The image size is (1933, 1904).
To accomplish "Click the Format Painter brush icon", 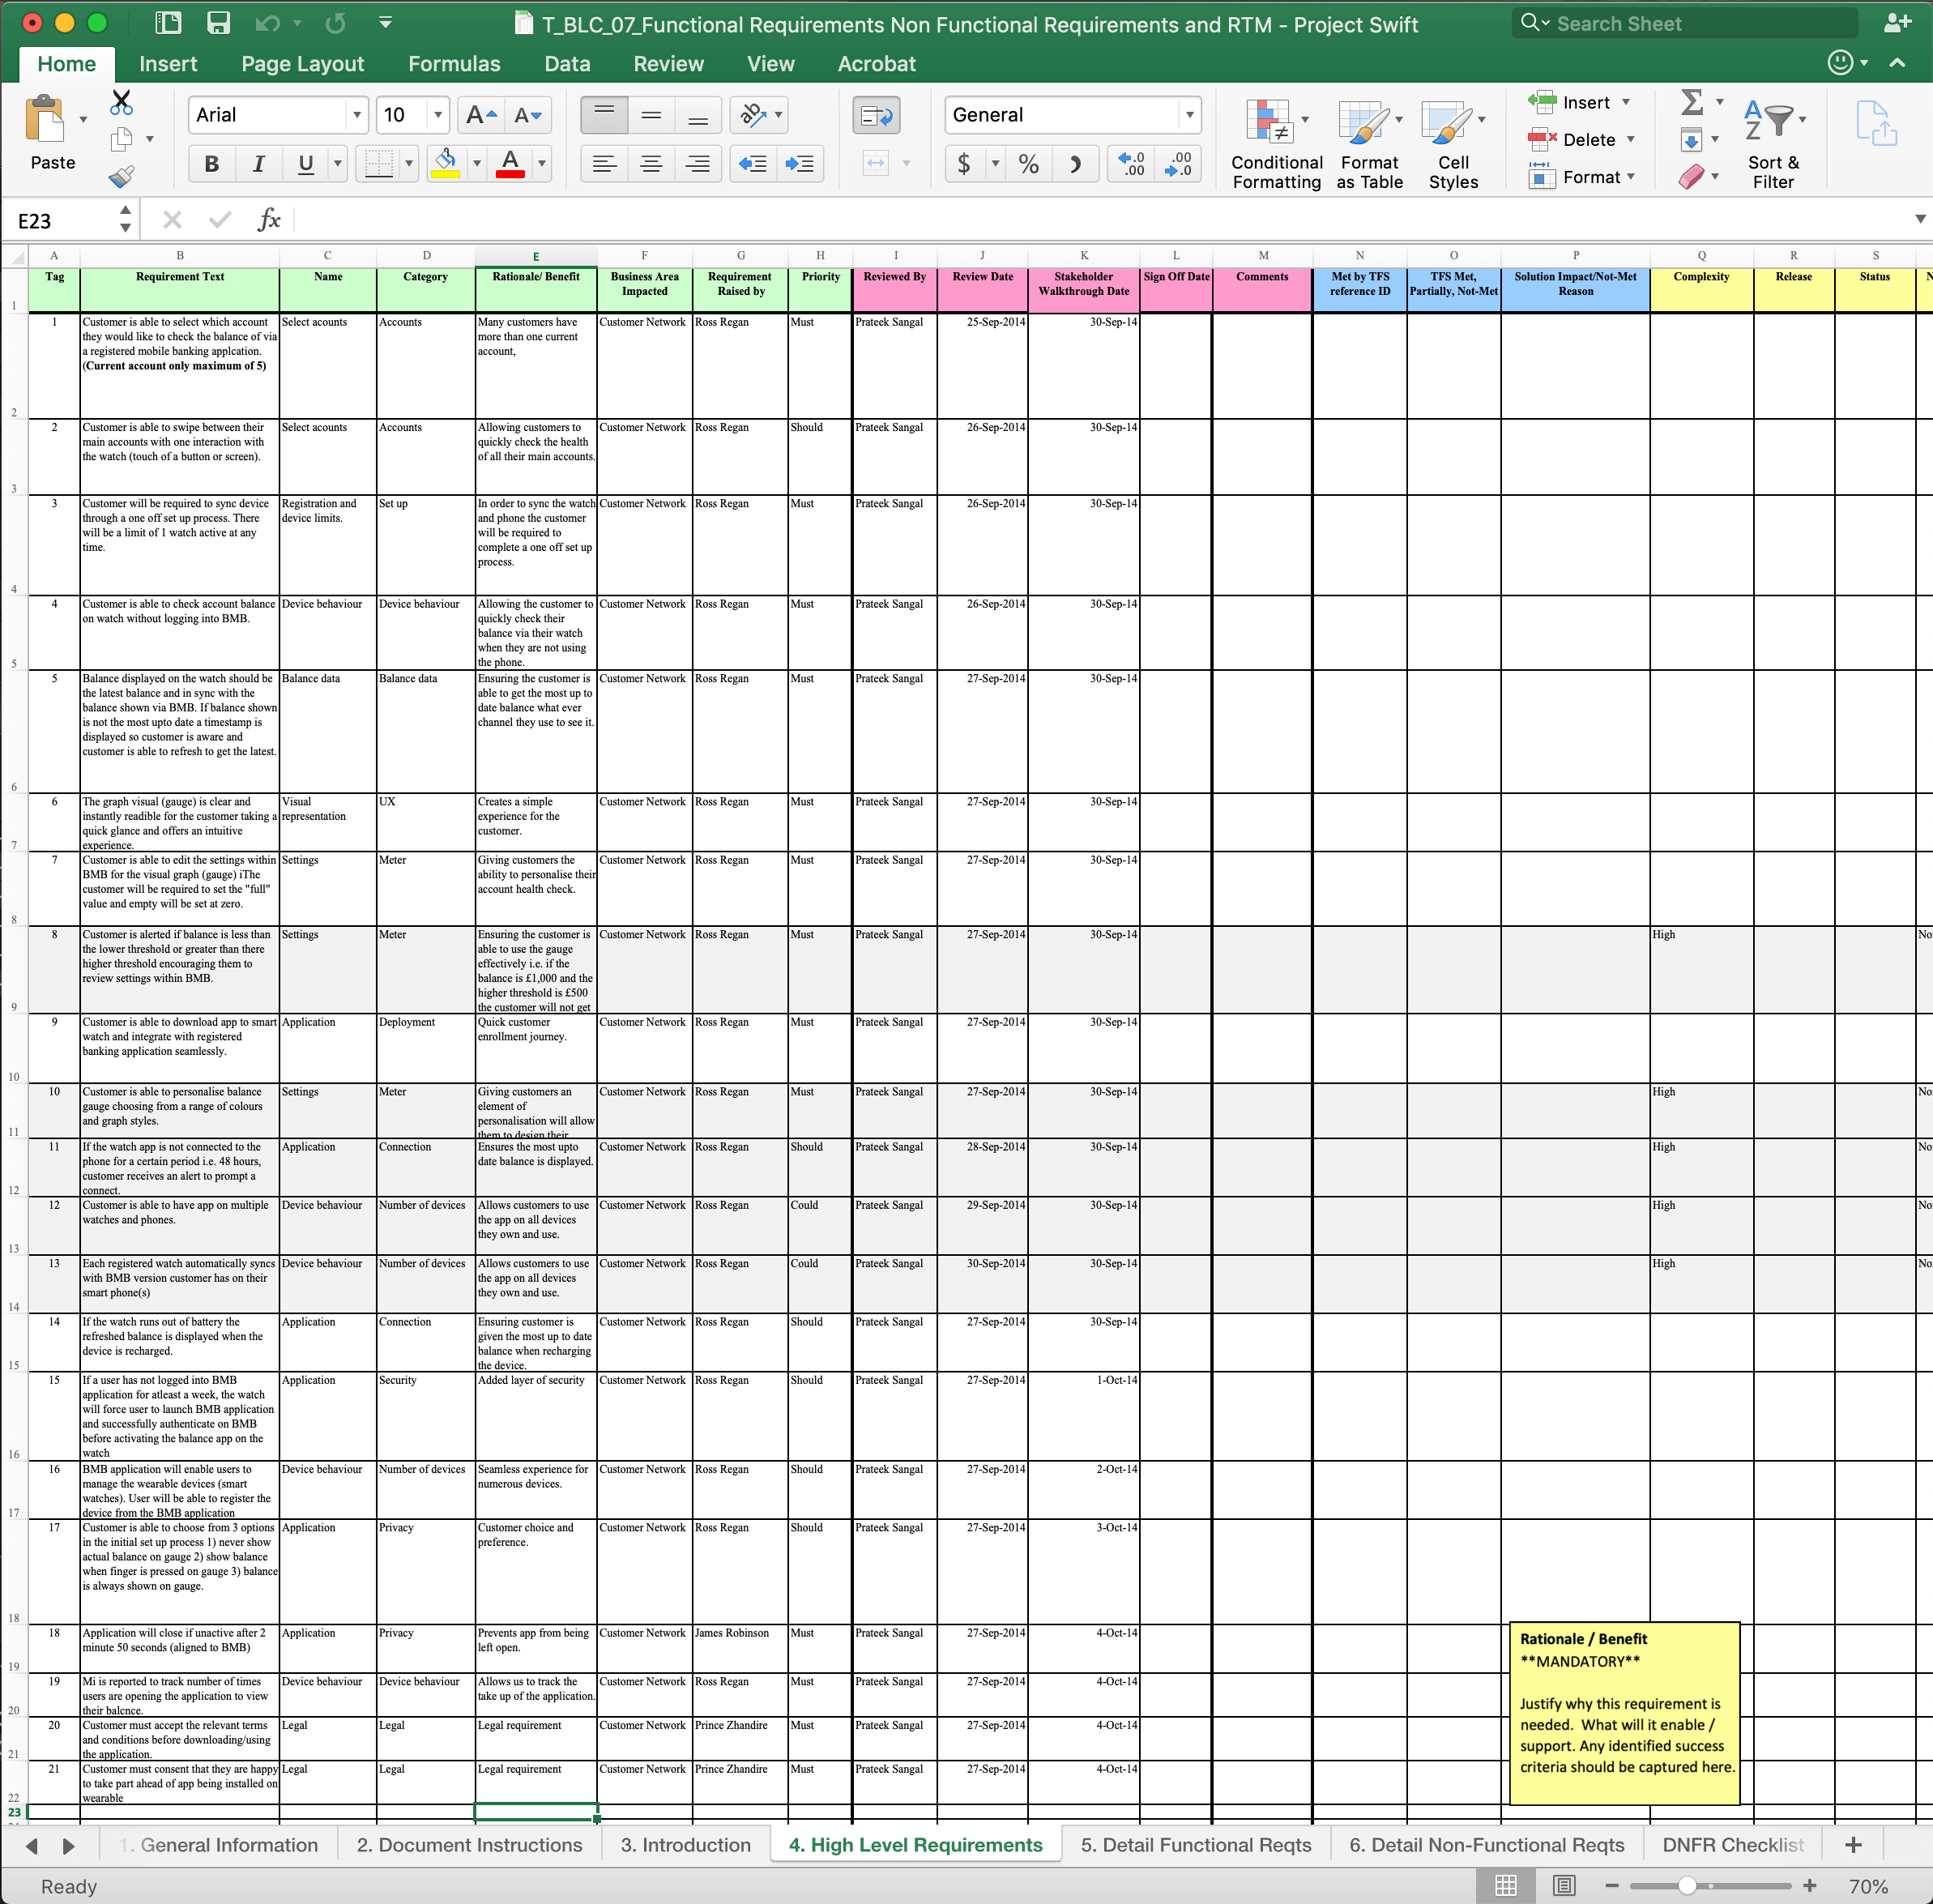I will (121, 177).
